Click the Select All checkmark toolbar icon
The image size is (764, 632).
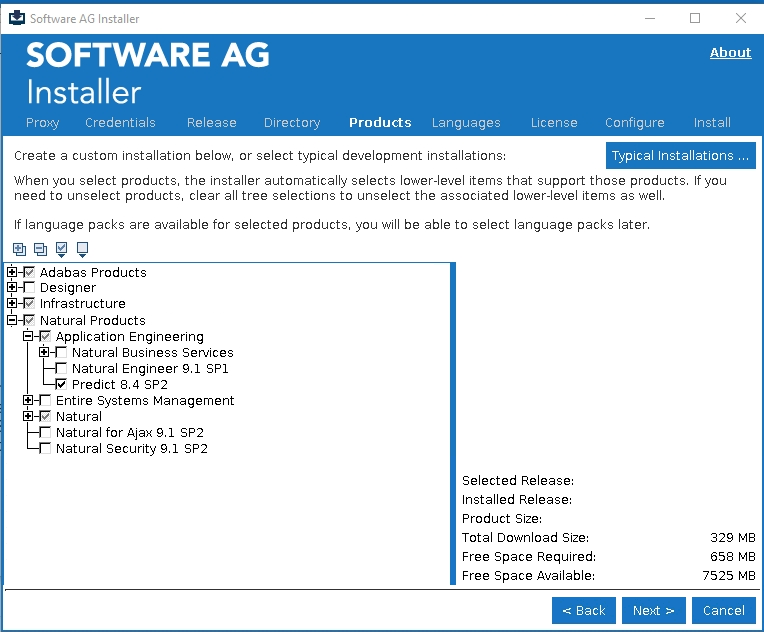61,249
